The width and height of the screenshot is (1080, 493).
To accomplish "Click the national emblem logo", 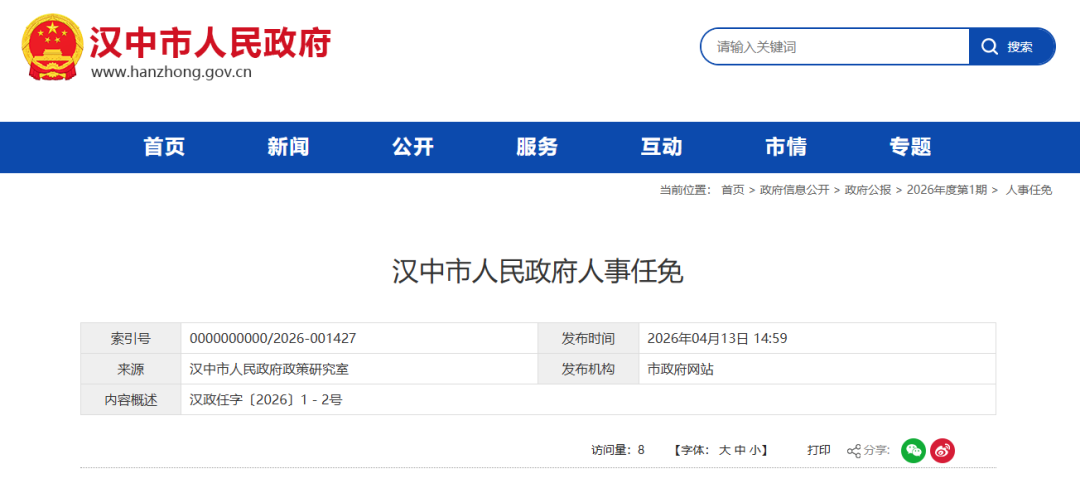I will 51,47.
